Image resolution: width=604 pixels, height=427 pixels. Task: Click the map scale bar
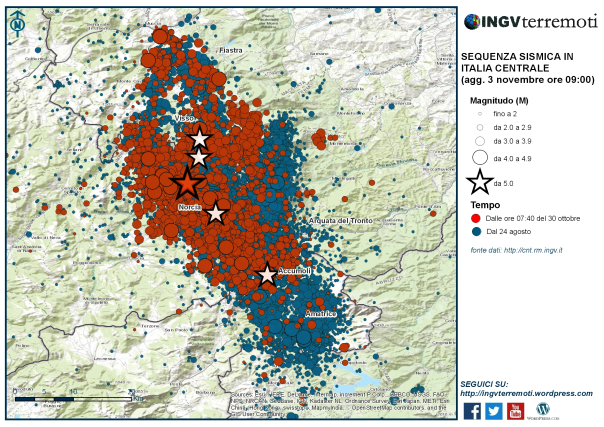70,398
